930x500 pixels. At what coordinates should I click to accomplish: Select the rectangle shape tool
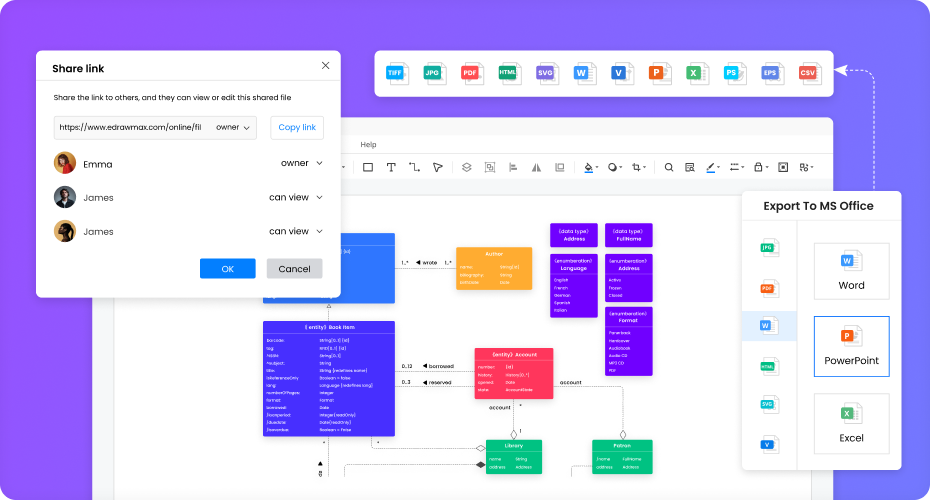(x=368, y=167)
